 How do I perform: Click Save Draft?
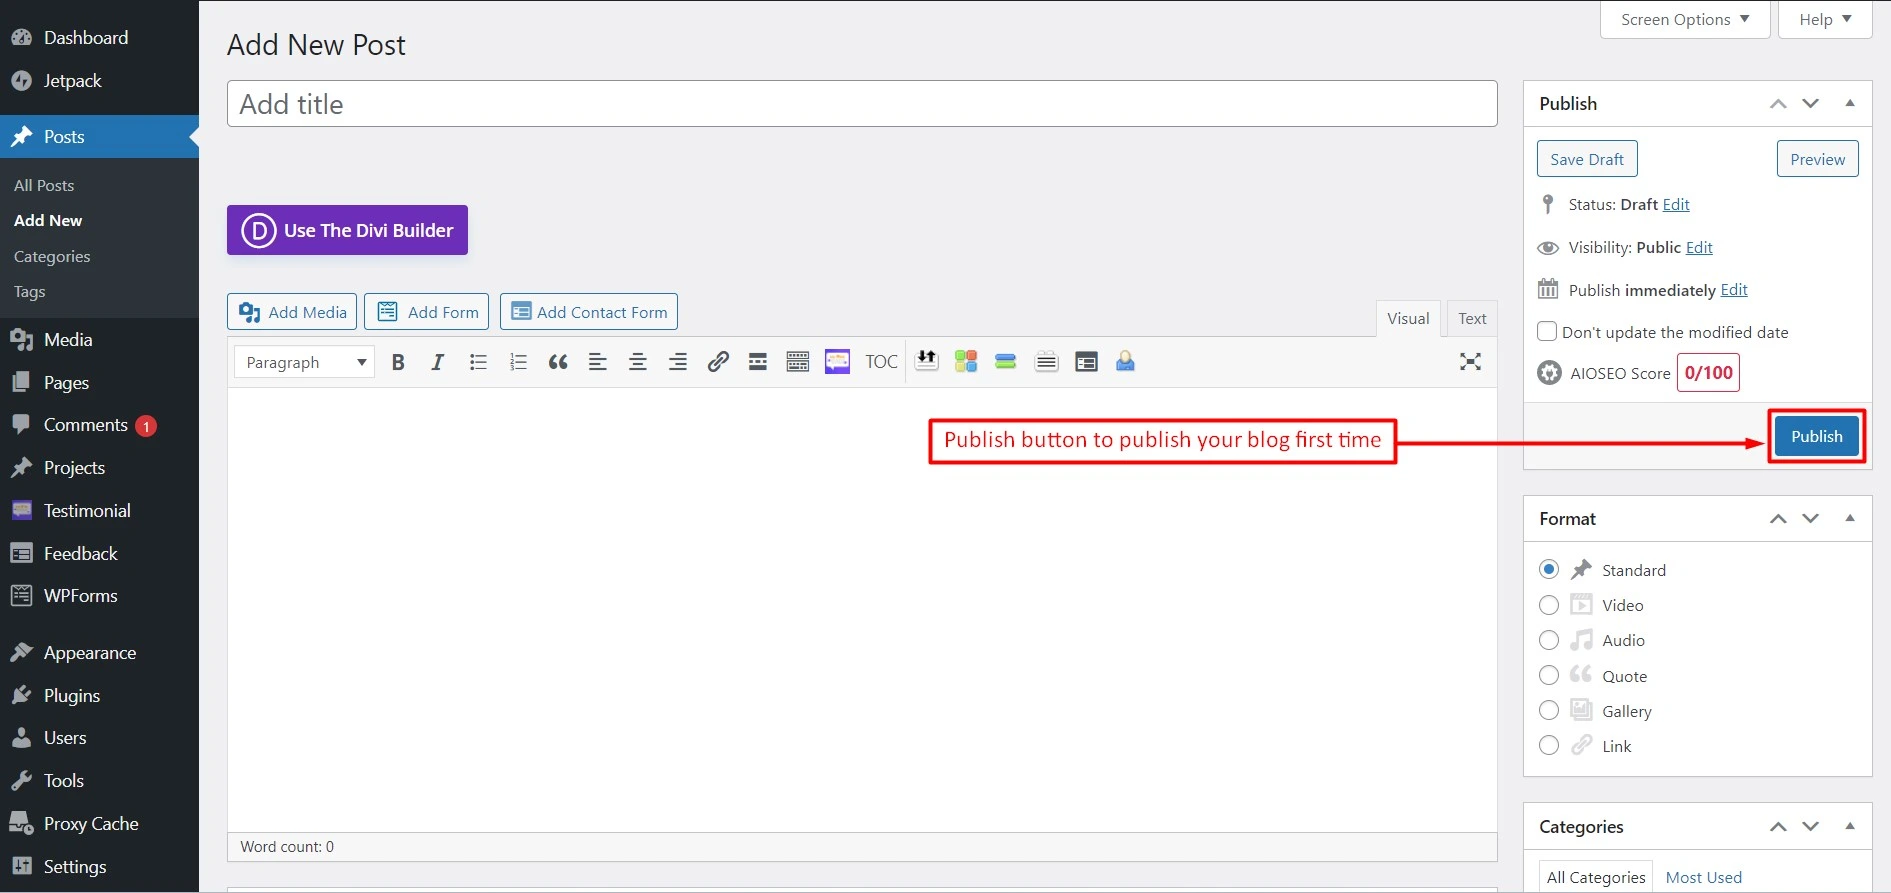(1587, 159)
